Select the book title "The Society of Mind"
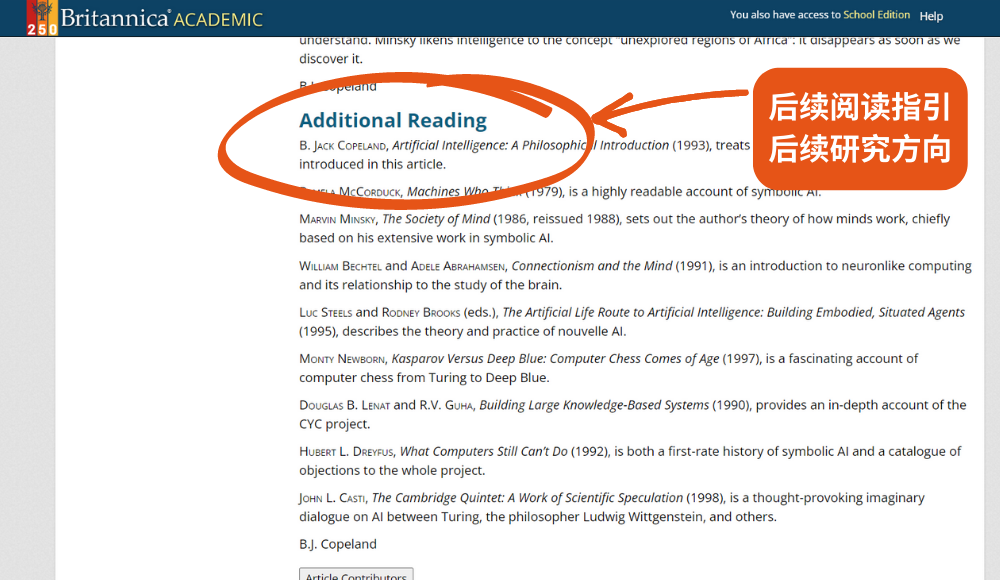The height and width of the screenshot is (580, 1000). tap(436, 219)
